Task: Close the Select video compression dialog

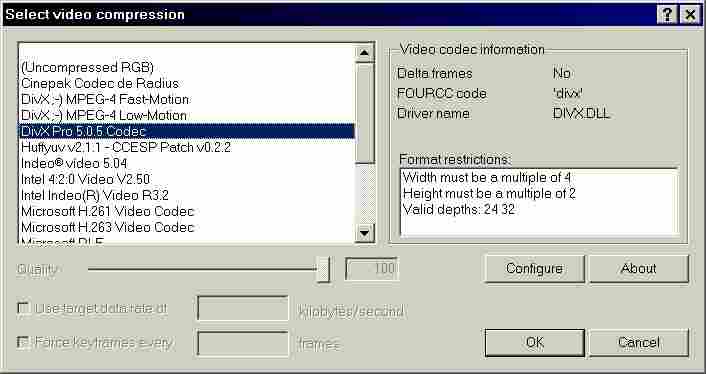Action: click(x=690, y=15)
